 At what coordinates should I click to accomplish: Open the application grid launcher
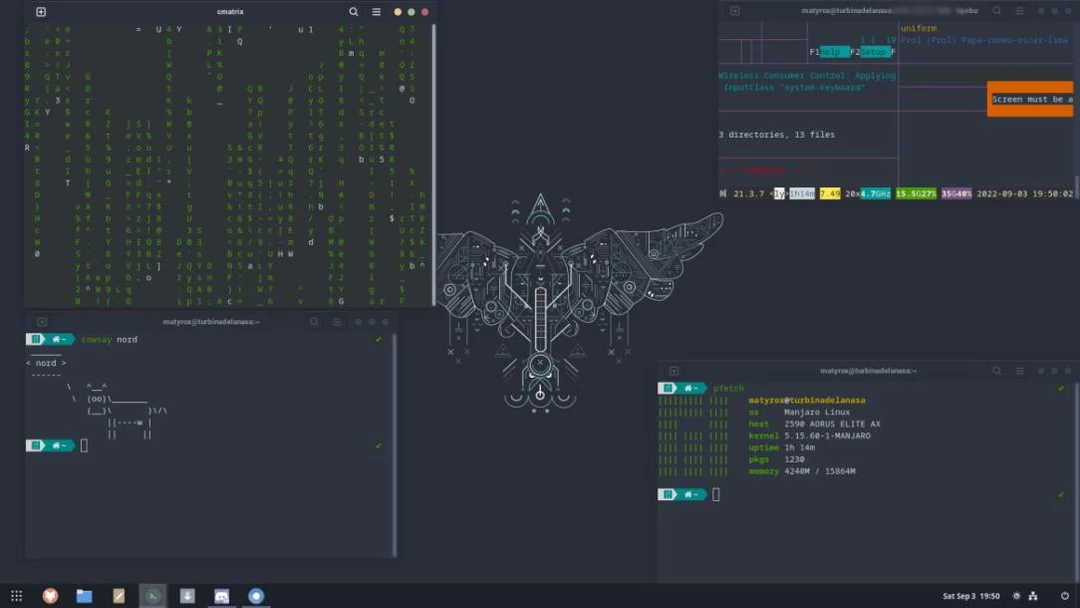(x=18, y=595)
